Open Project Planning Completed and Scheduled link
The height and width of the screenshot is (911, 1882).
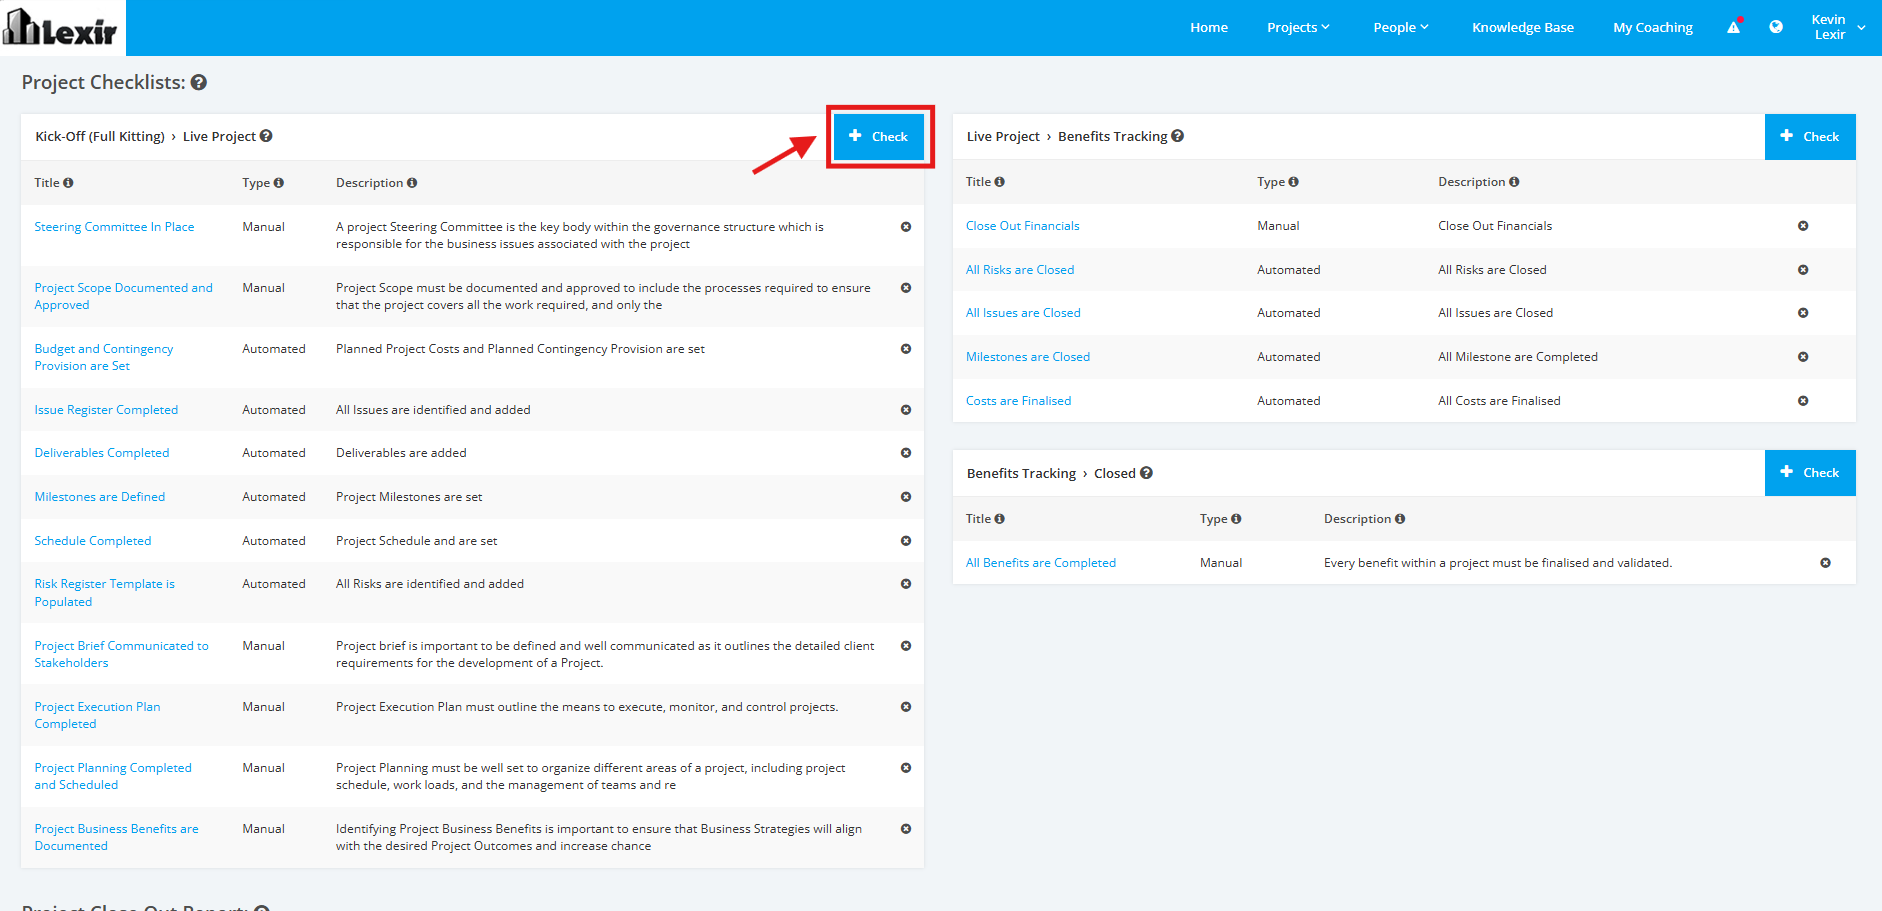tap(113, 776)
